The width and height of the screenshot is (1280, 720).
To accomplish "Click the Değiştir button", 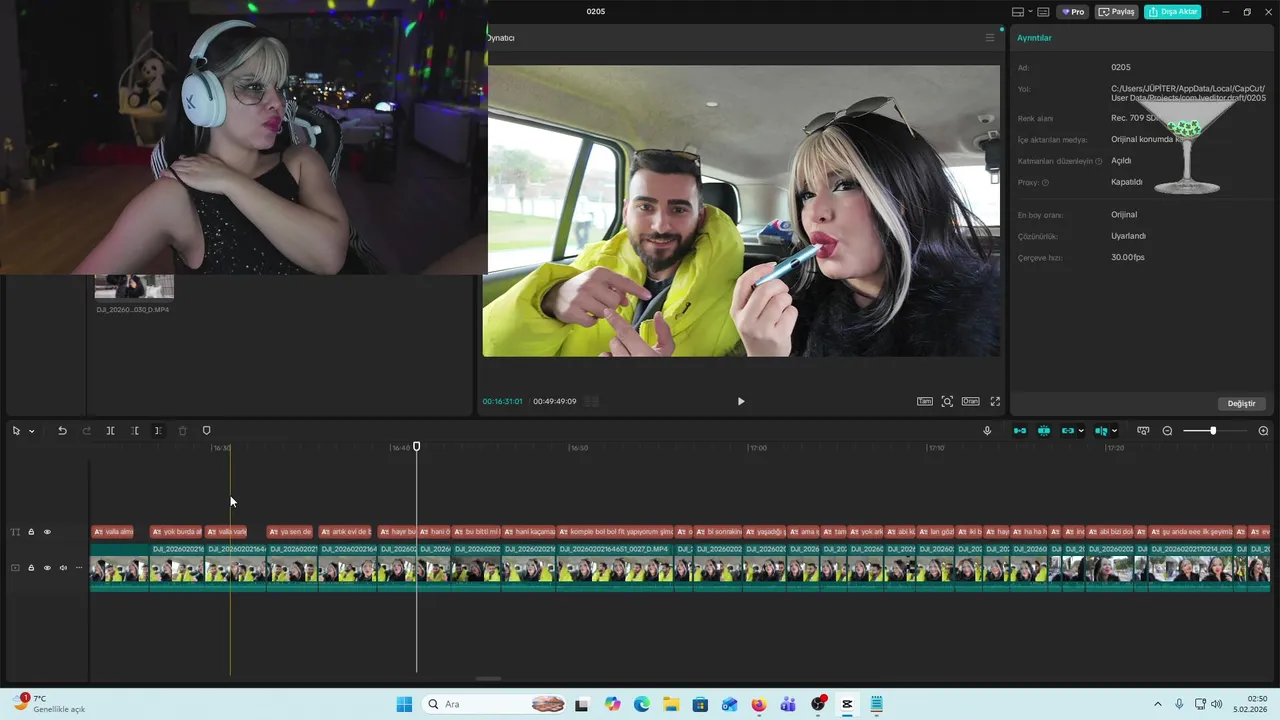I will pyautogui.click(x=1241, y=403).
